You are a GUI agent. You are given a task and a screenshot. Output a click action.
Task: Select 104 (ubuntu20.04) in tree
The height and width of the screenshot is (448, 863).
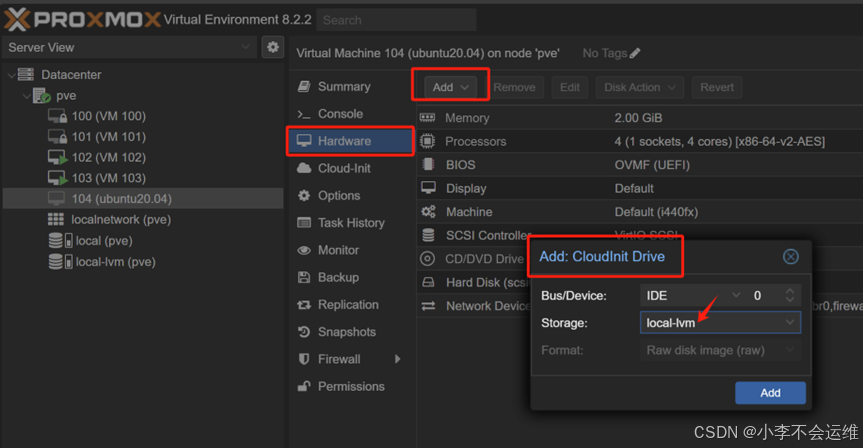pos(143,198)
